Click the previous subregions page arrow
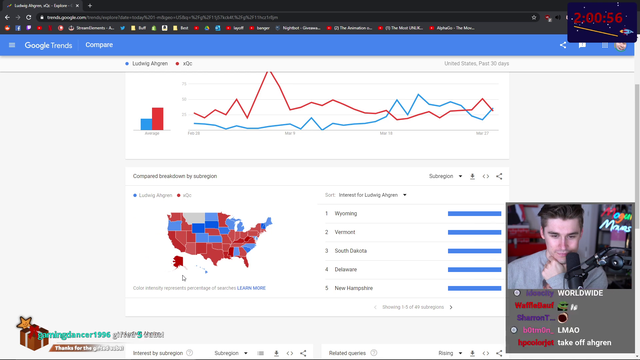Viewport: 640px width, 360px height. click(x=375, y=307)
